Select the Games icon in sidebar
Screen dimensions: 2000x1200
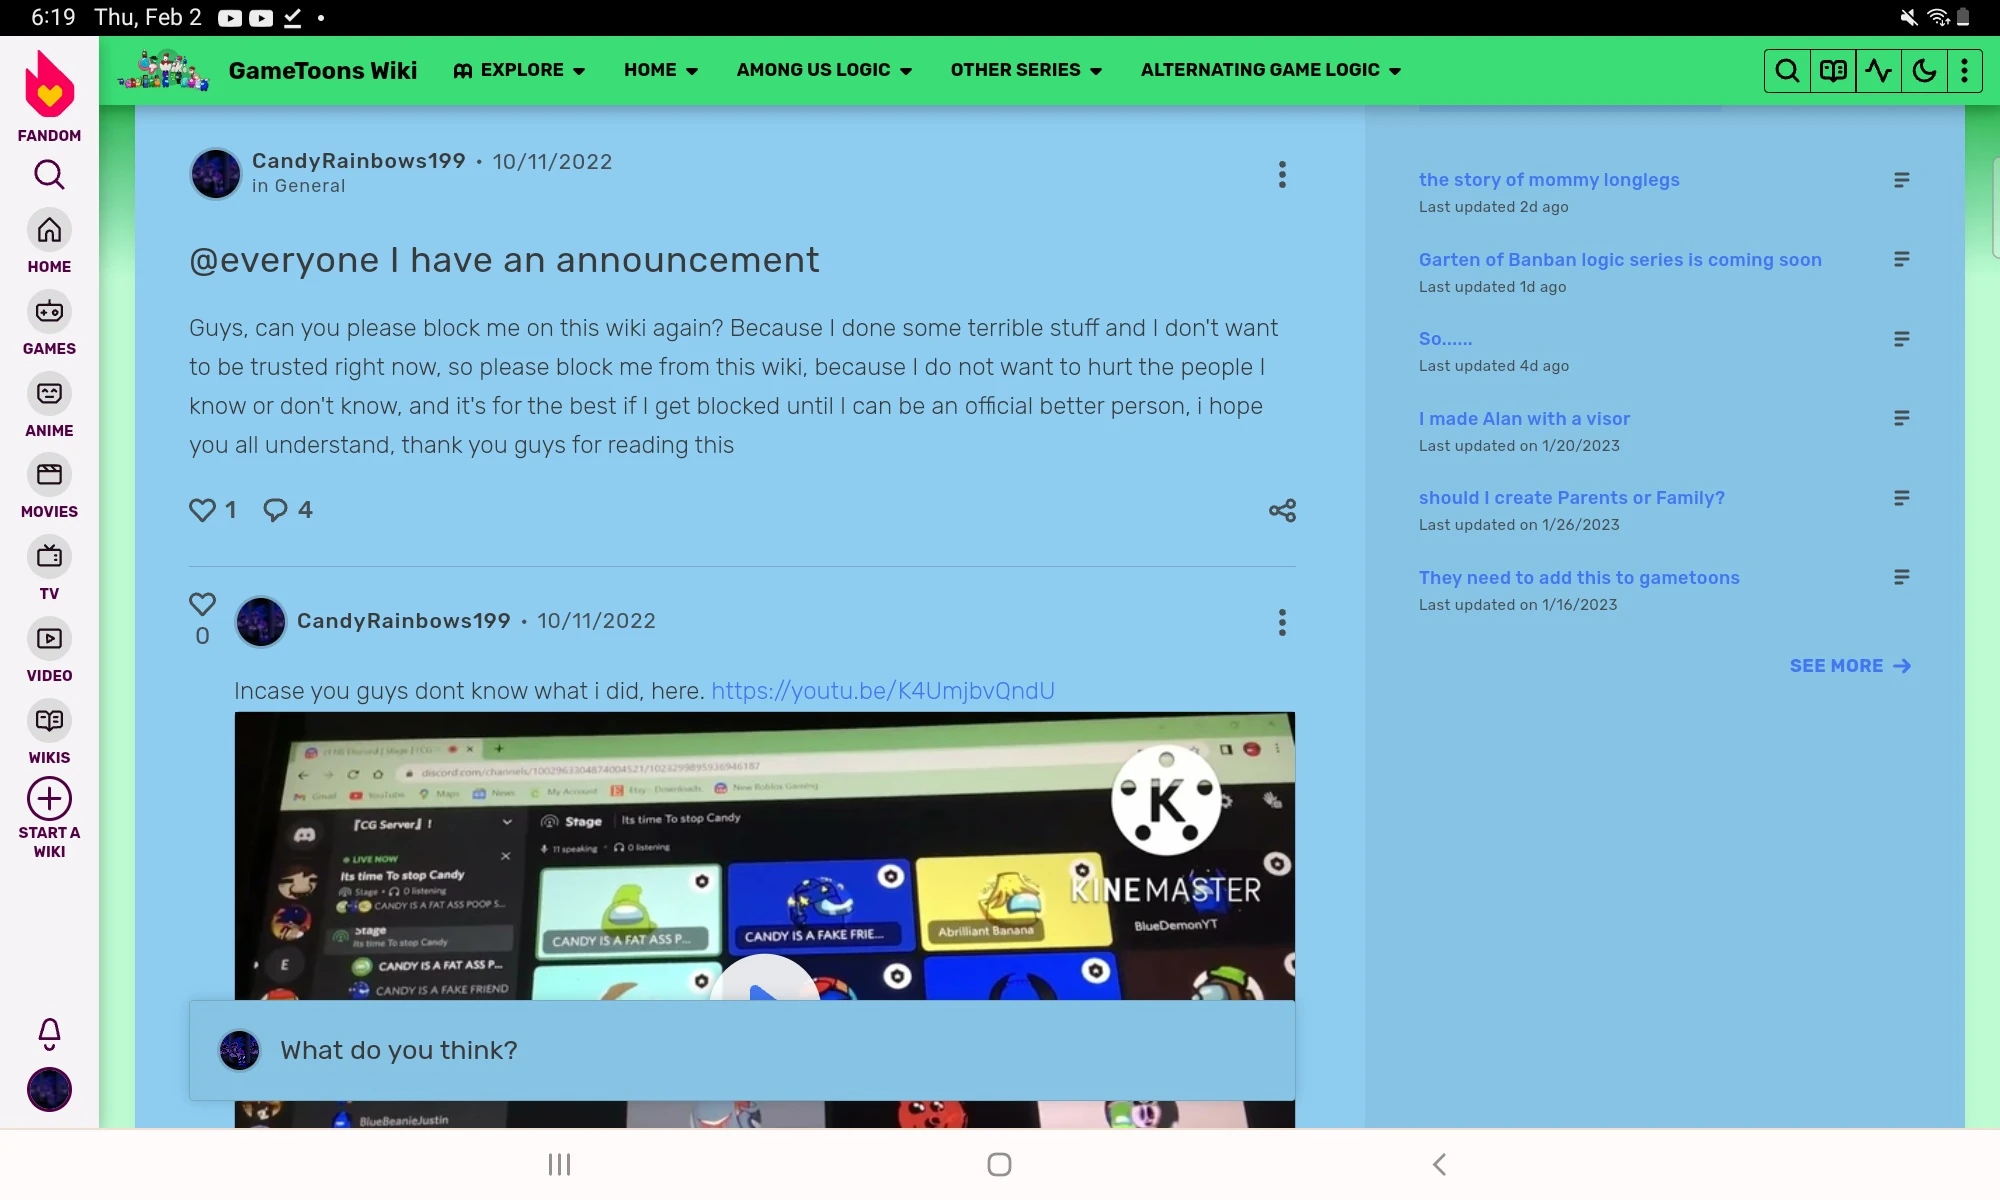click(48, 313)
